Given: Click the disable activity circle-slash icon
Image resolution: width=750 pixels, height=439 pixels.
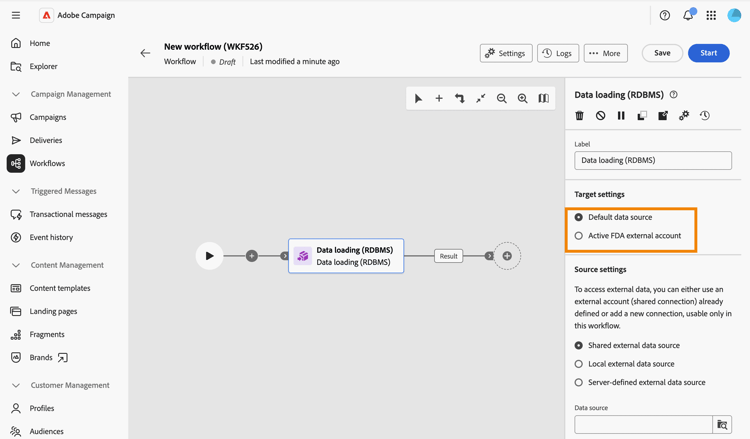Looking at the screenshot, I should coord(600,115).
